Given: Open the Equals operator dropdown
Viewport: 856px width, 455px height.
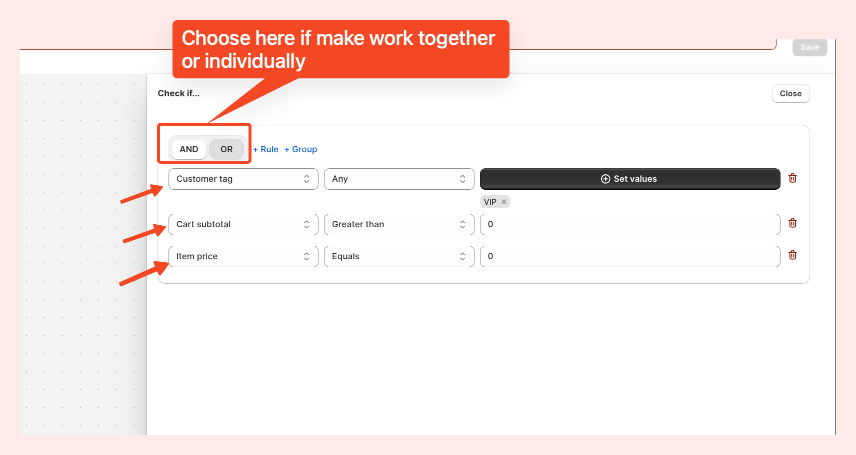Looking at the screenshot, I should (x=398, y=256).
